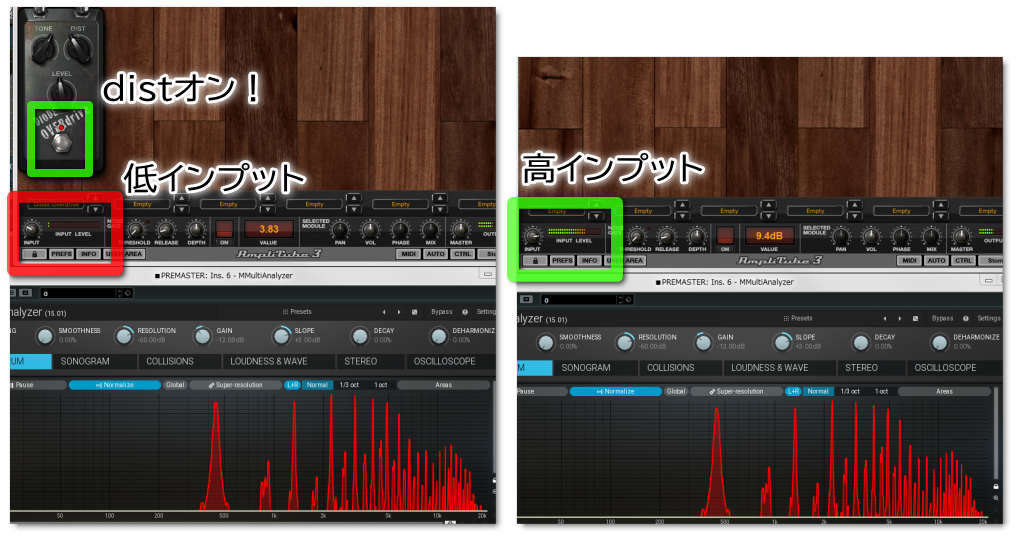Click the MASTER knob in the right AmpliTube
The image size is (1017, 538).
(961, 236)
